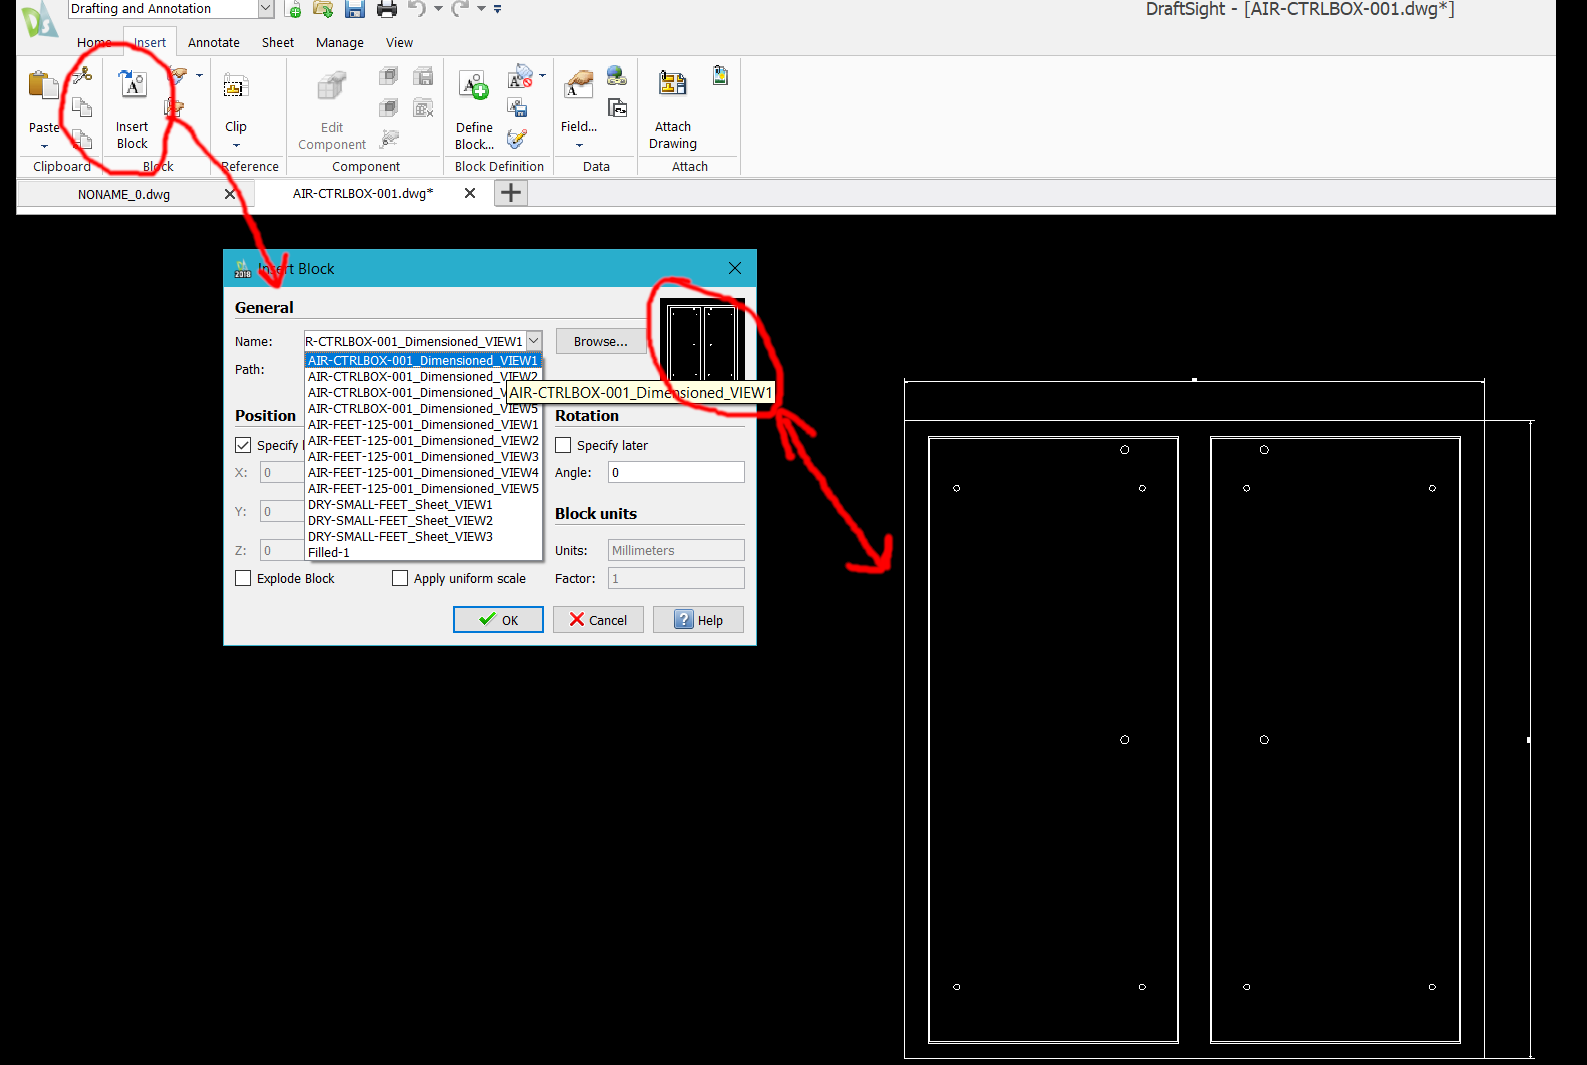This screenshot has width=1587, height=1065.
Task: Toggle Position Specify later checkbox
Action: point(243,445)
